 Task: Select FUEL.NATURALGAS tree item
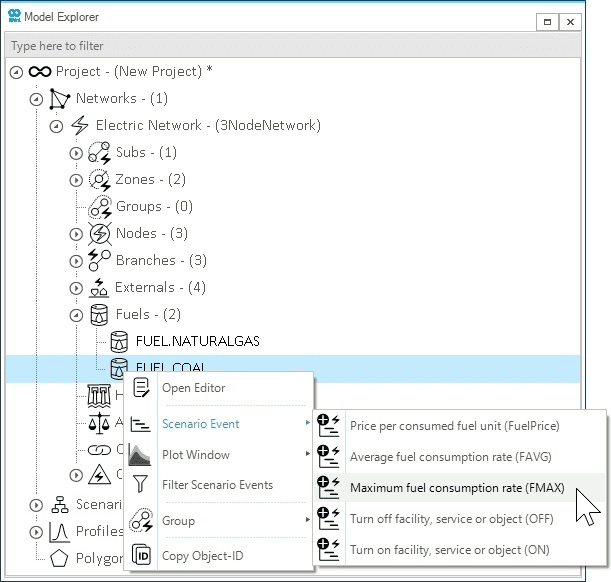pyautogui.click(x=197, y=342)
